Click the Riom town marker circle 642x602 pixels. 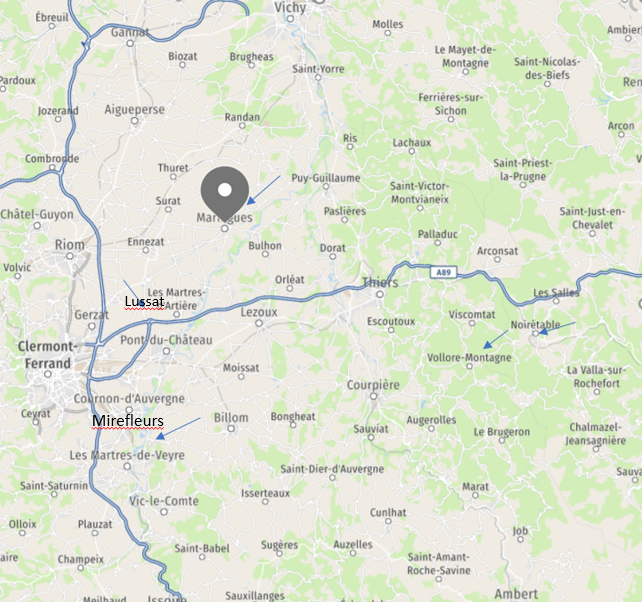70,256
